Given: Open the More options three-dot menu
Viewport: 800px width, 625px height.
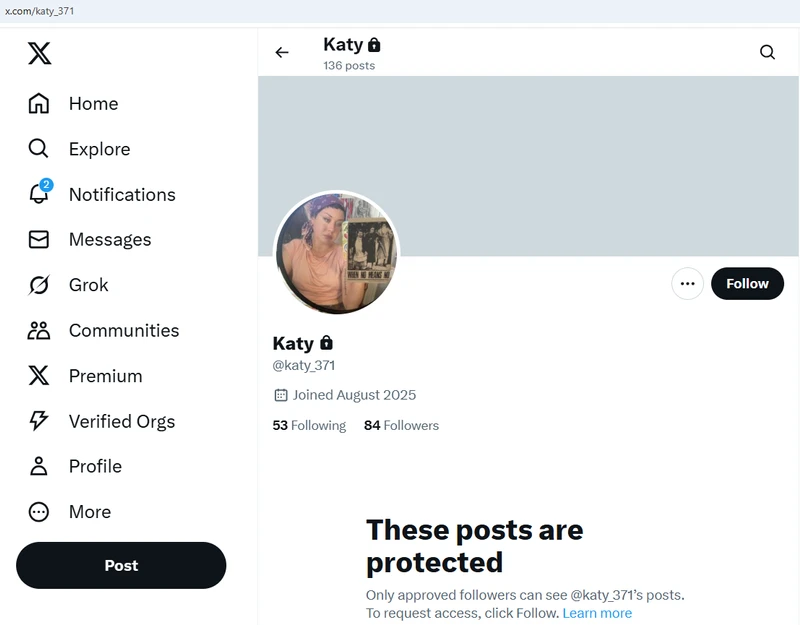Looking at the screenshot, I should click(x=687, y=283).
